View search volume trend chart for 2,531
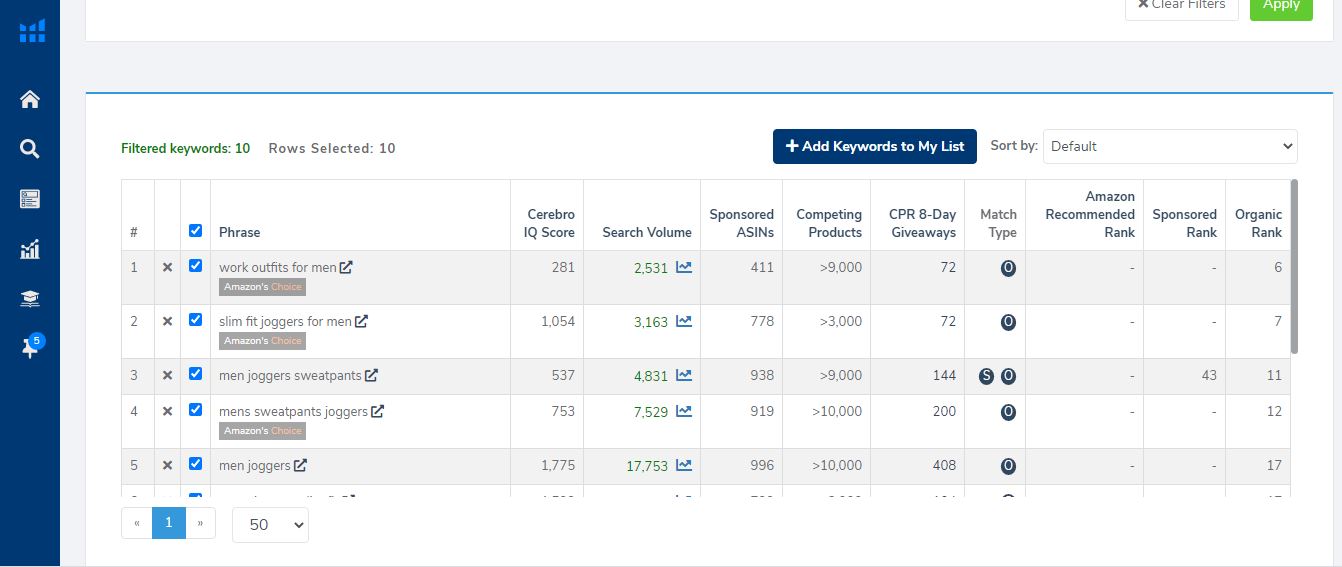Screen dimensions: 1342x567 point(684,267)
